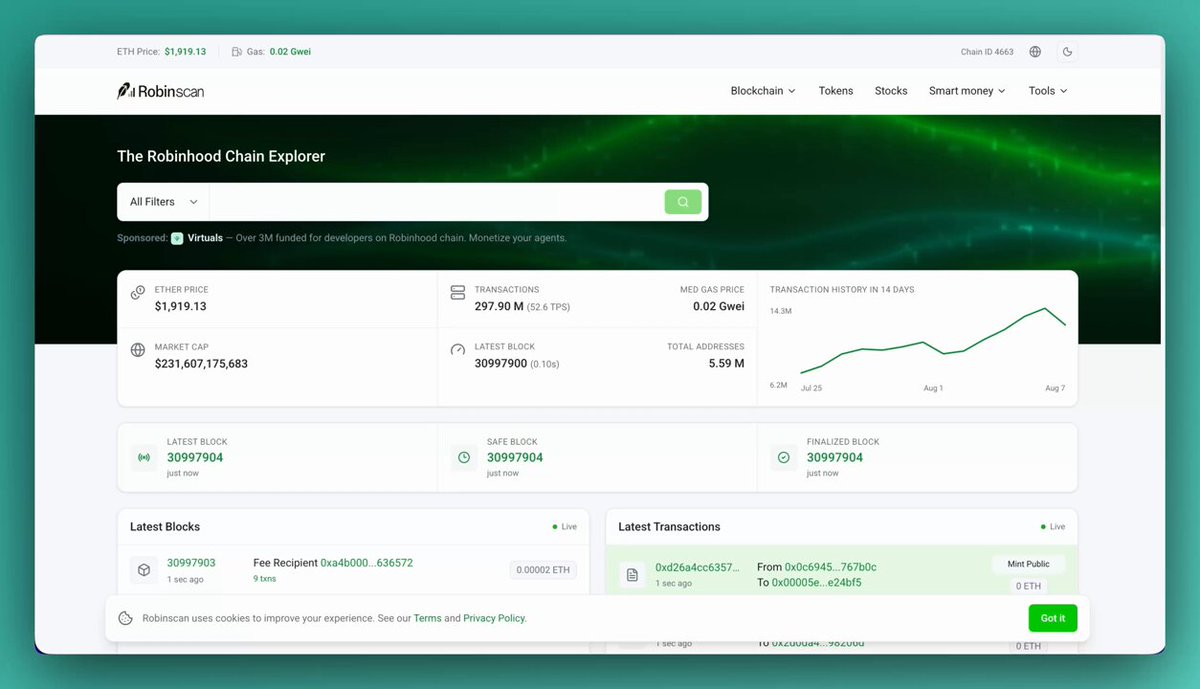Click the green search magnifier button
This screenshot has width=1200, height=689.
coord(683,202)
